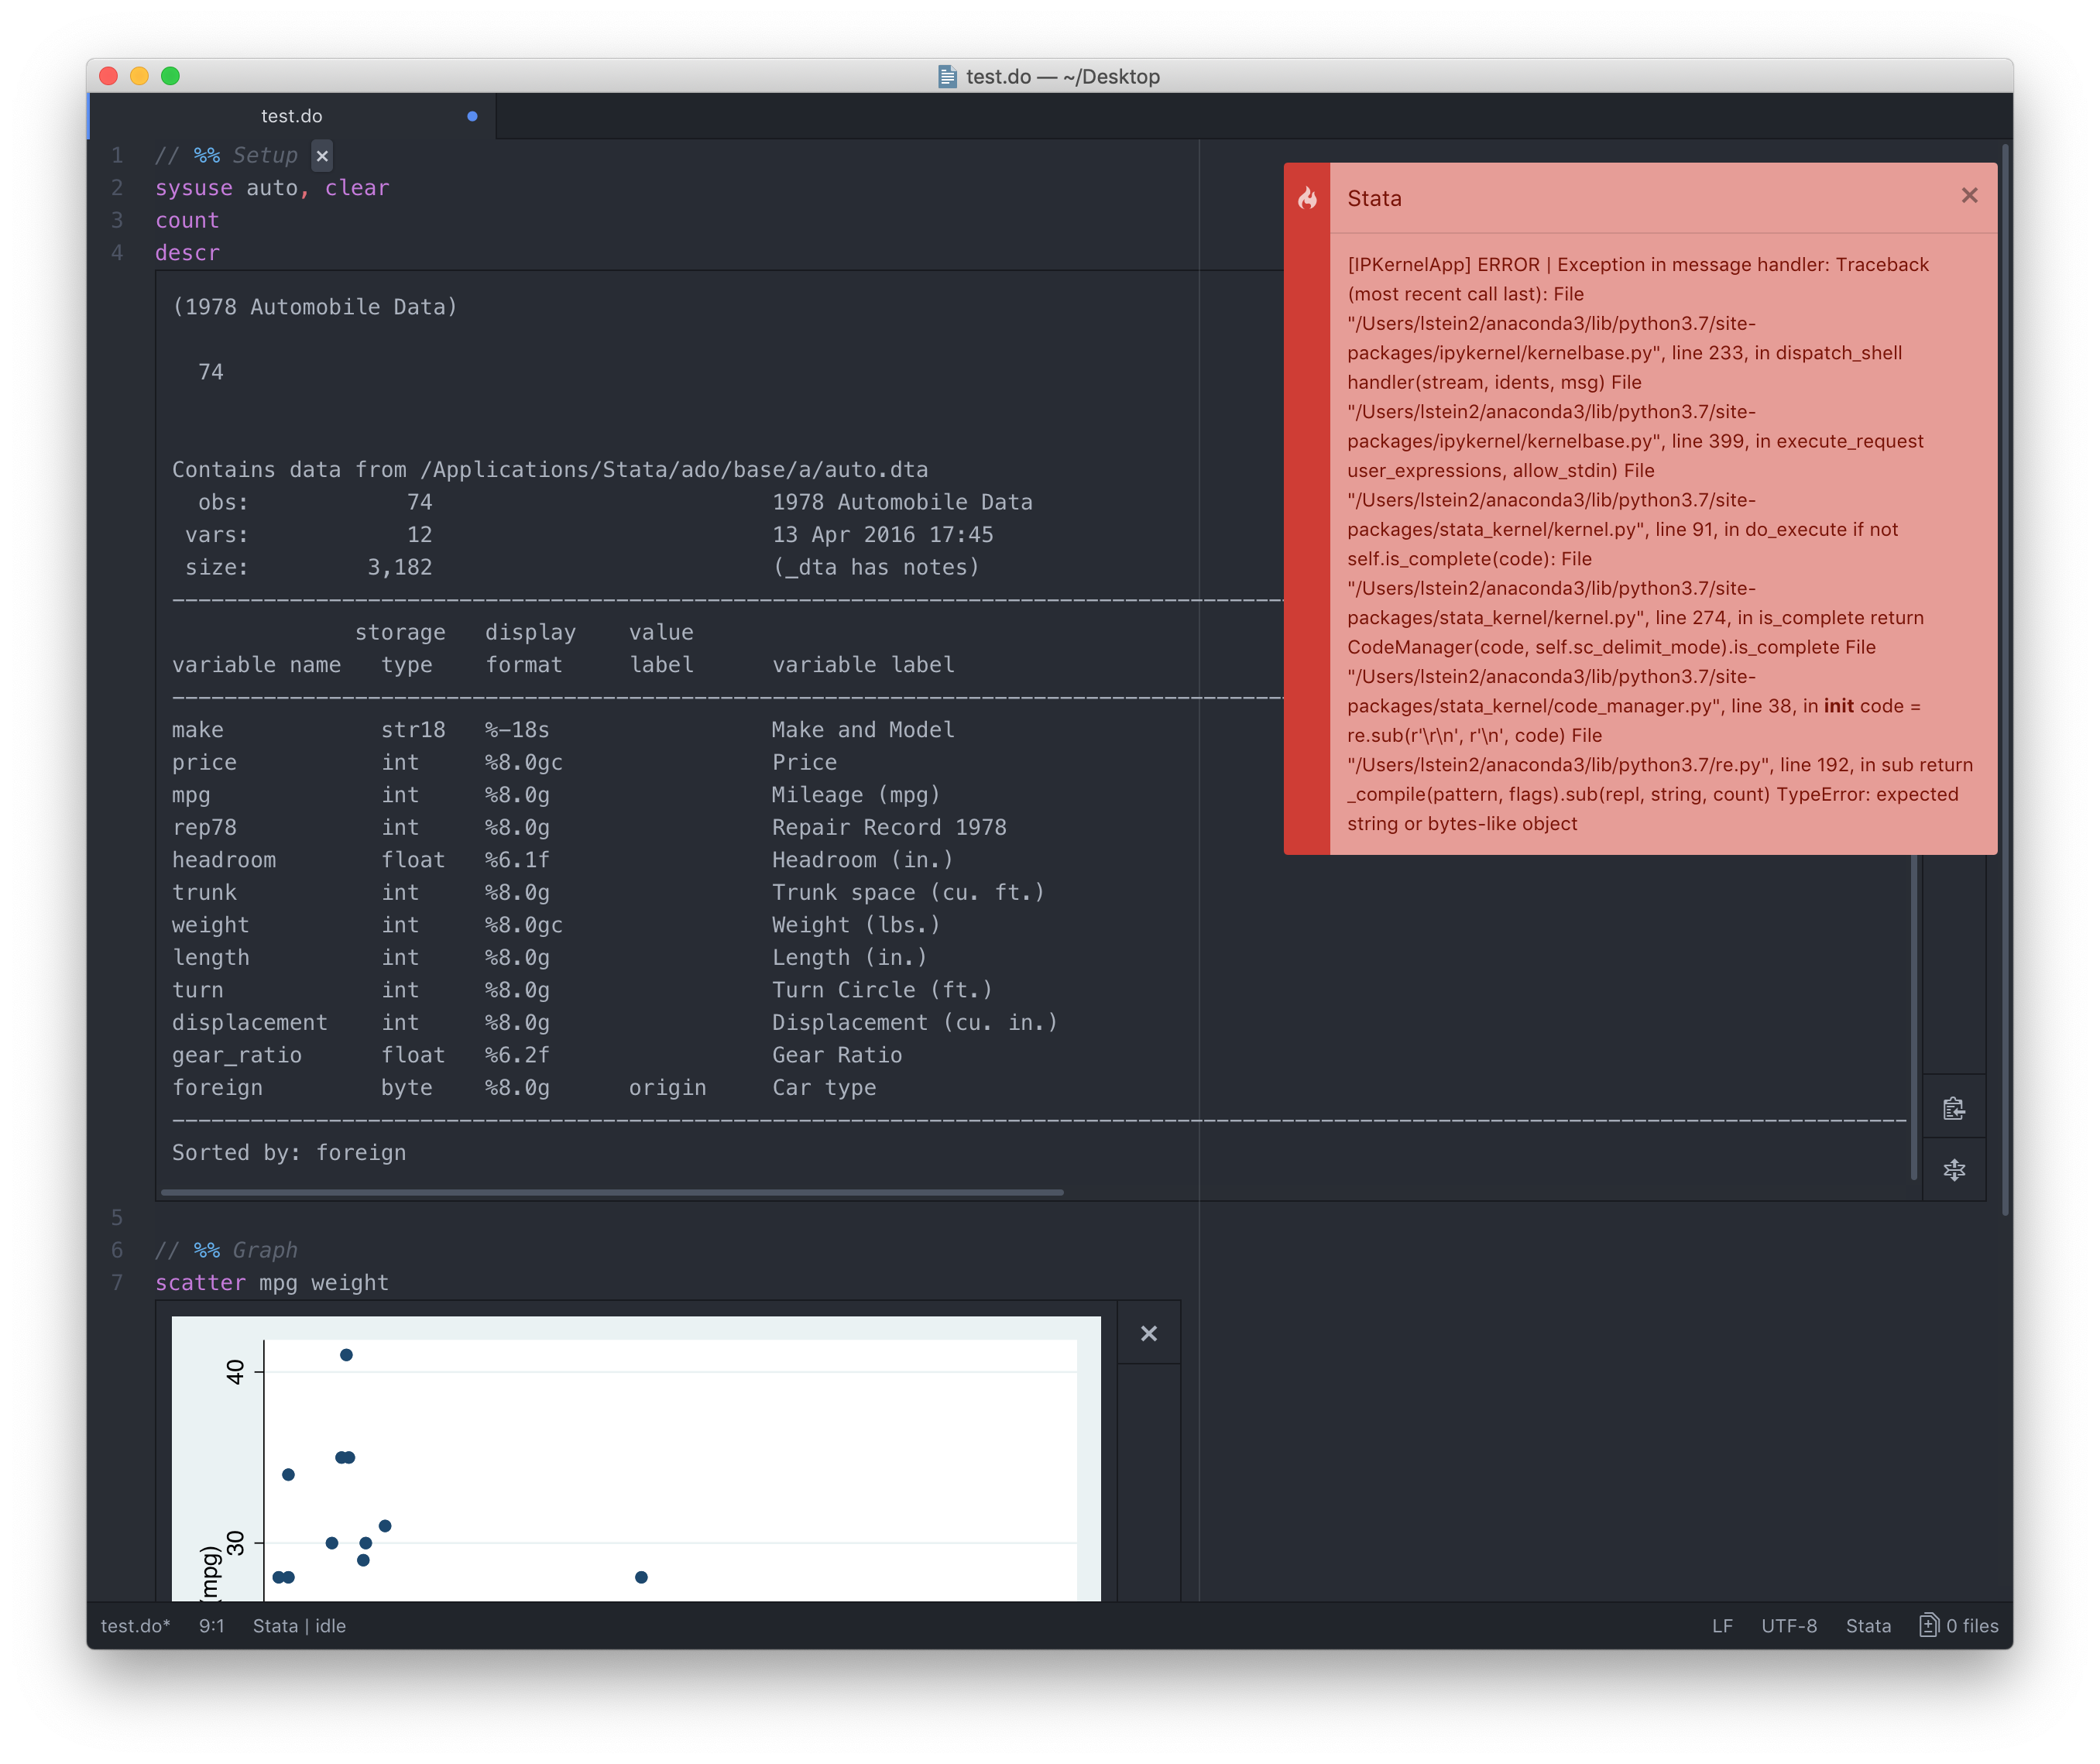Open the Stata grammar selector in status bar
The width and height of the screenshot is (2100, 1764).
[x=1868, y=1625]
